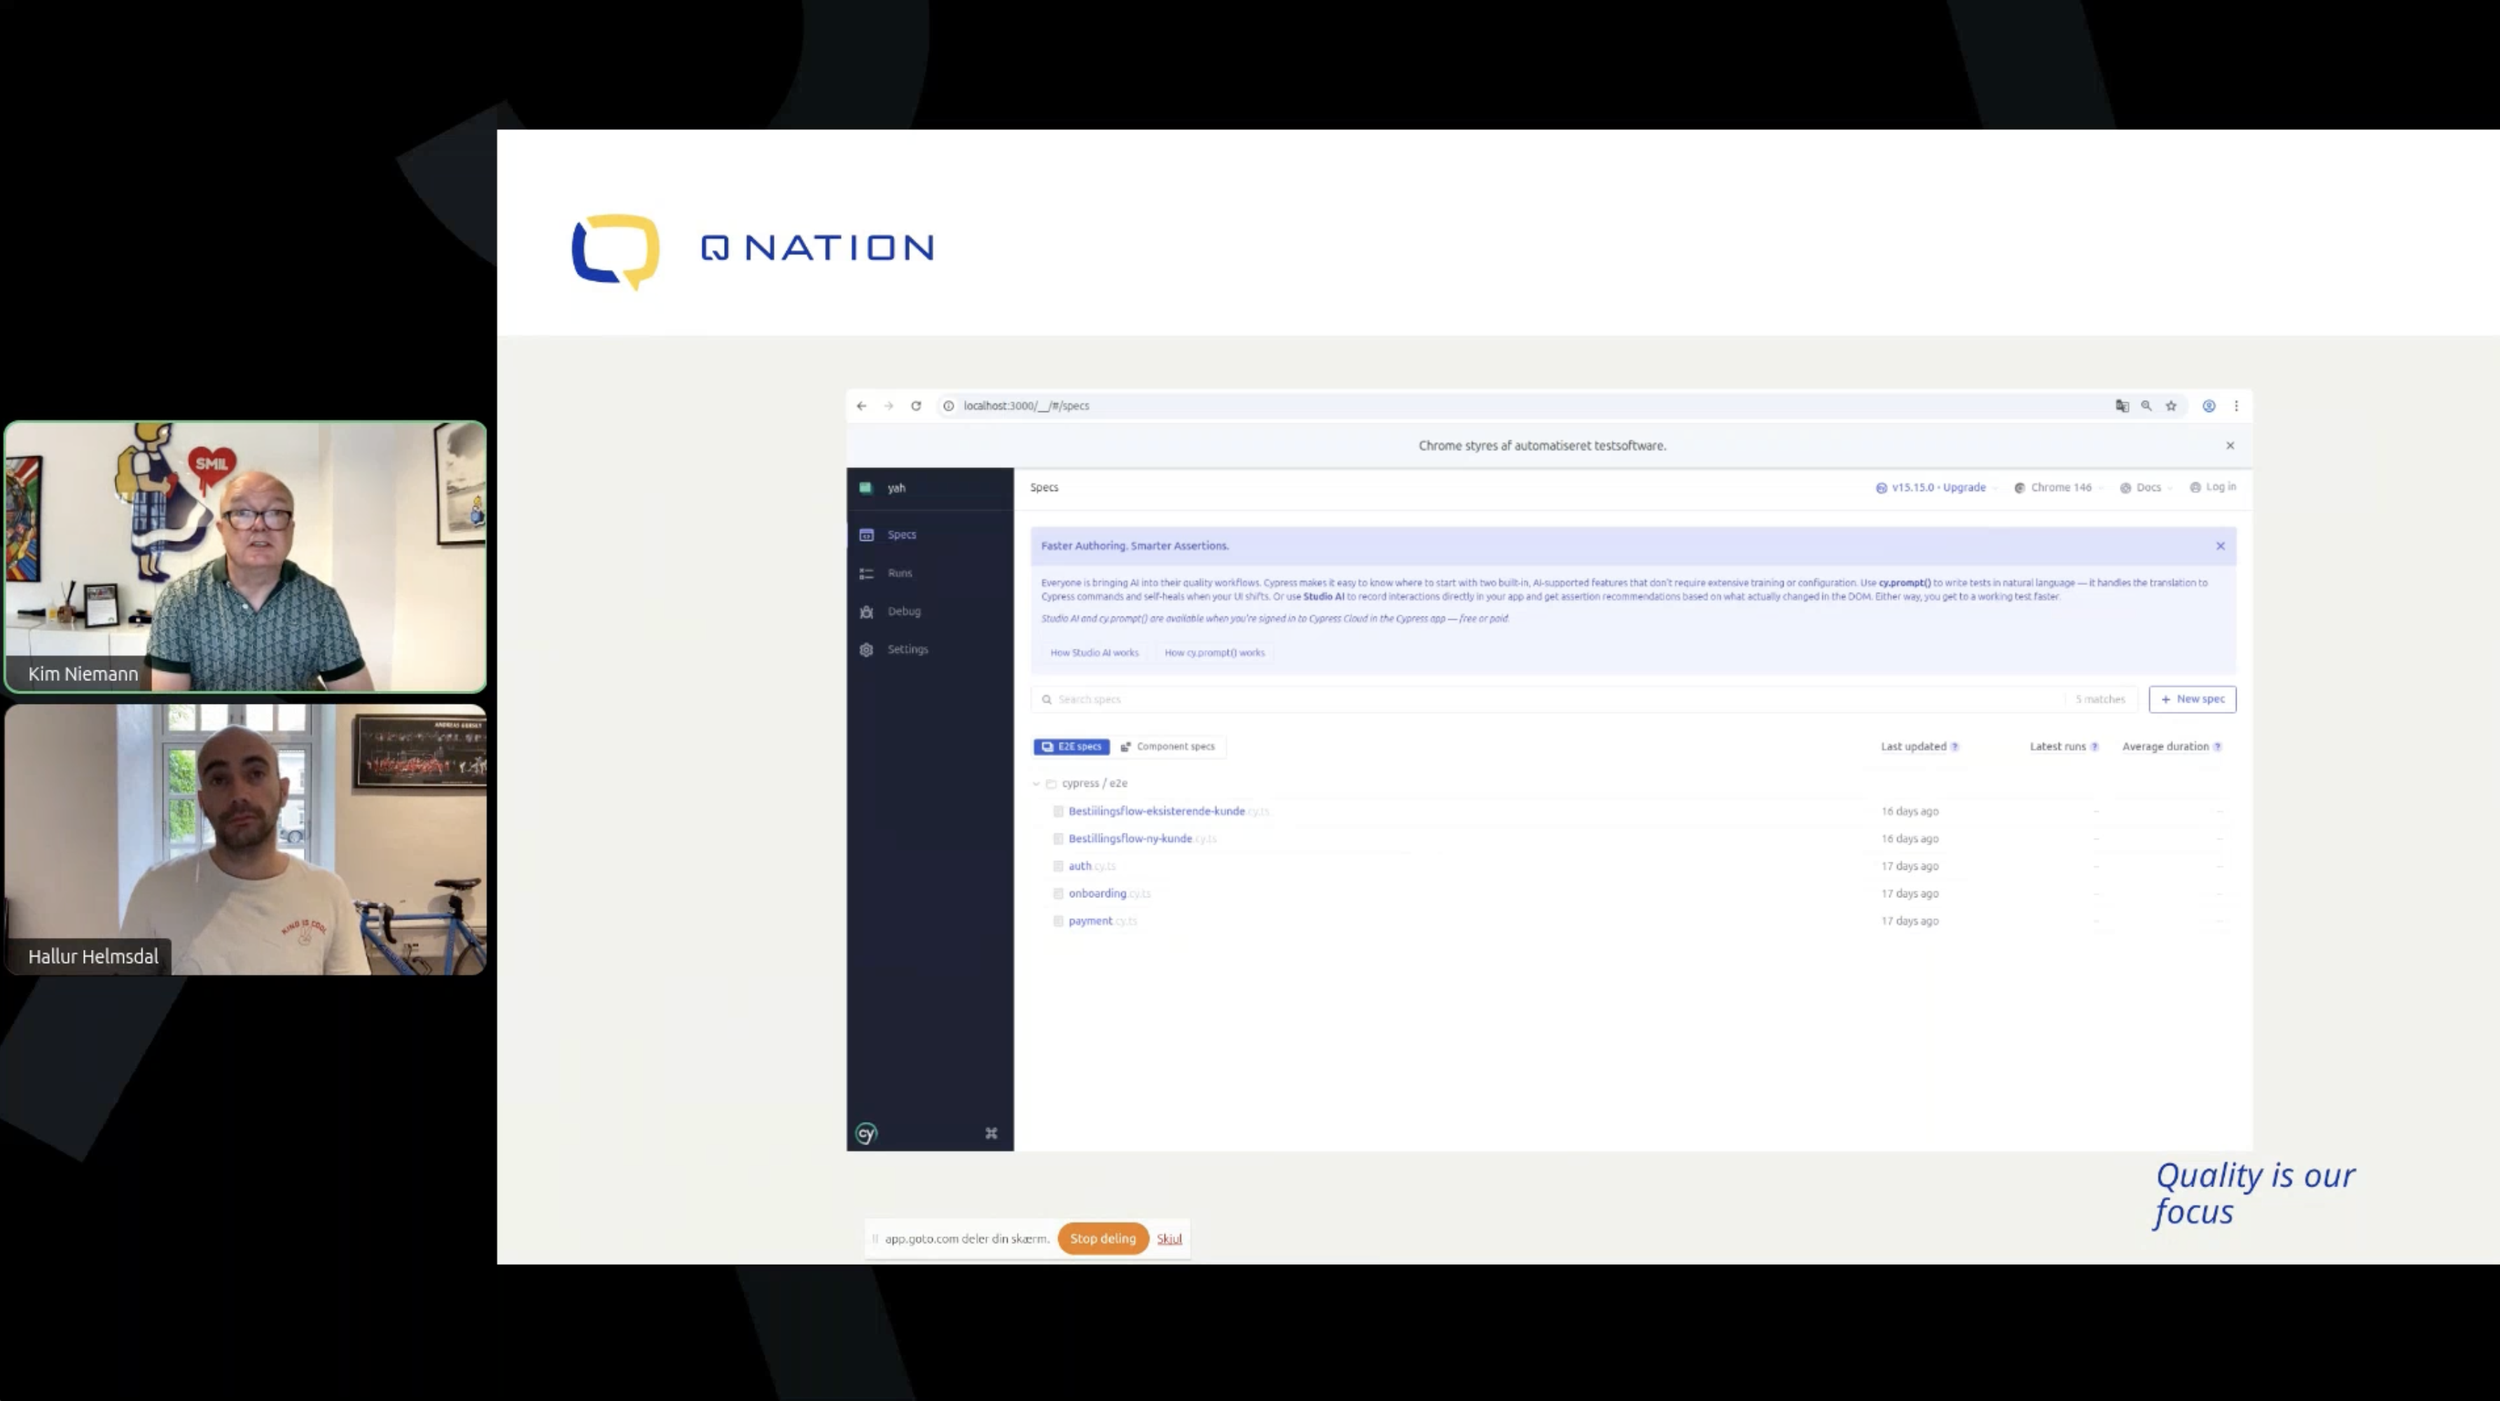This screenshot has height=1401, width=2500.
Task: Click the Specs page heading
Action: point(1044,488)
